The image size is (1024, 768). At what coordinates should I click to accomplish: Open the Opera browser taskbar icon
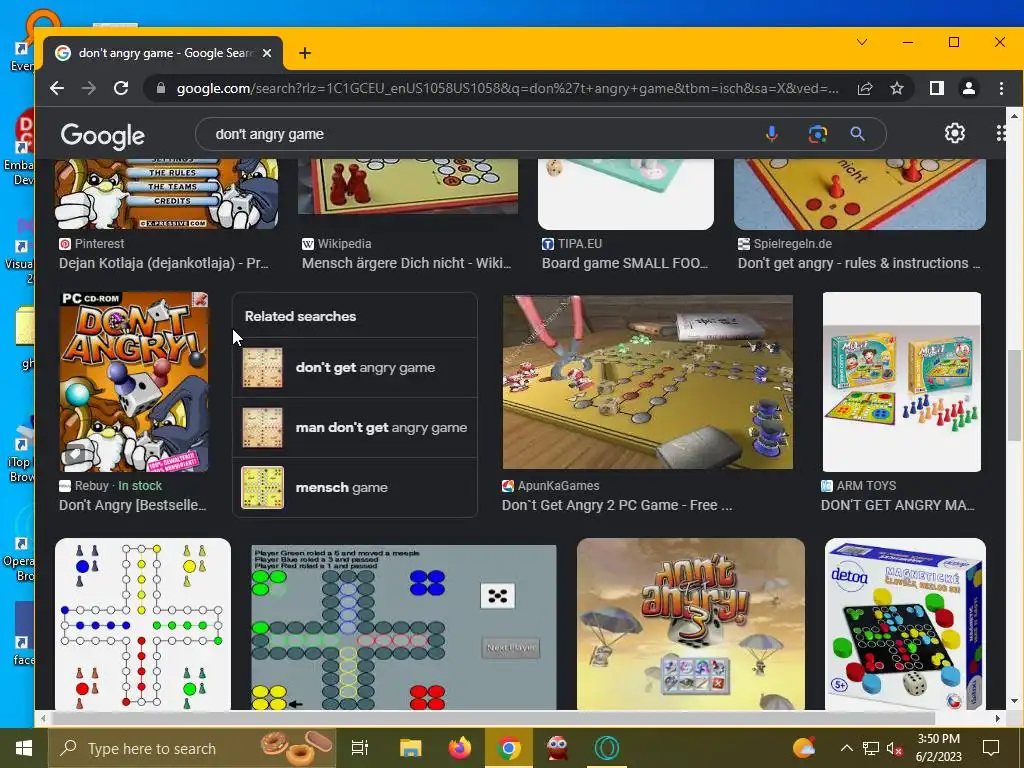[x=607, y=748]
